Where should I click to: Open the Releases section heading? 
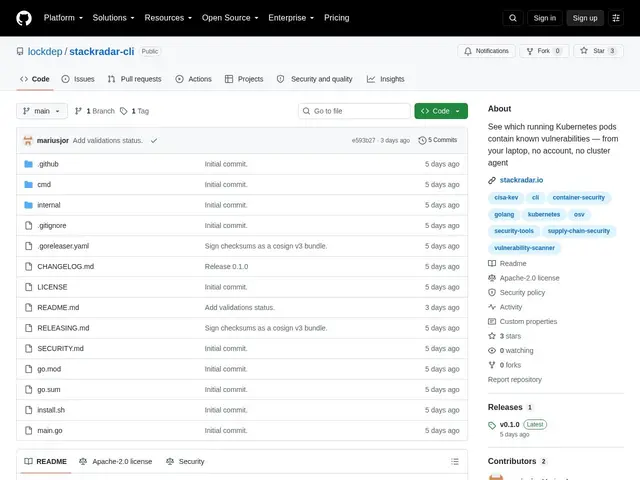pos(505,407)
